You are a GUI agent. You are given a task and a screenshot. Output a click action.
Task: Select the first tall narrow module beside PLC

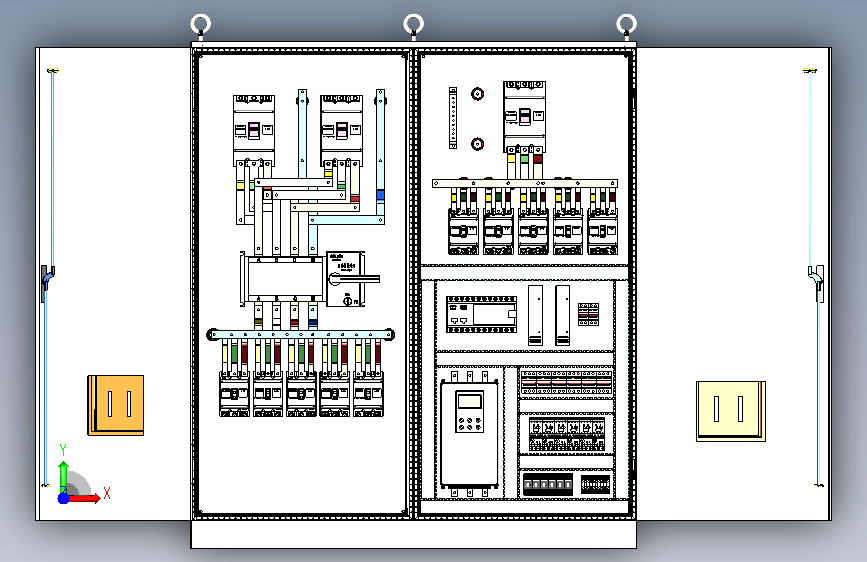coord(535,315)
